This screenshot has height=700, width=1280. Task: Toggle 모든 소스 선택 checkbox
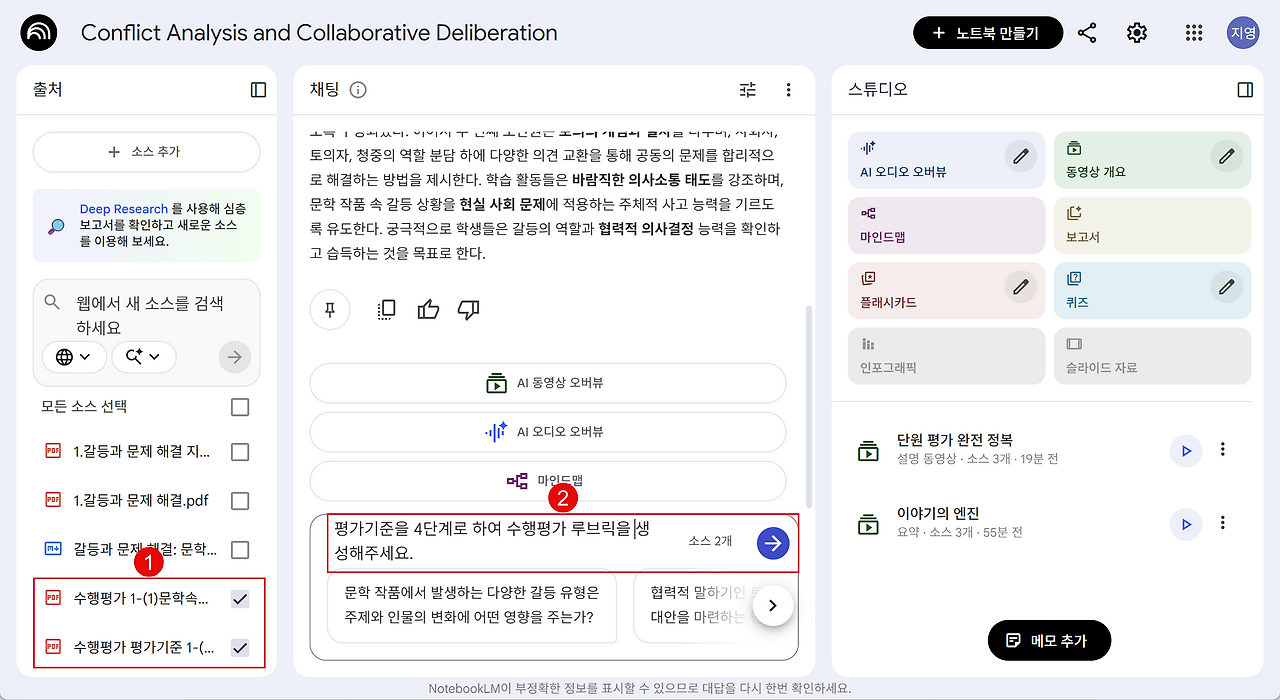[240, 407]
